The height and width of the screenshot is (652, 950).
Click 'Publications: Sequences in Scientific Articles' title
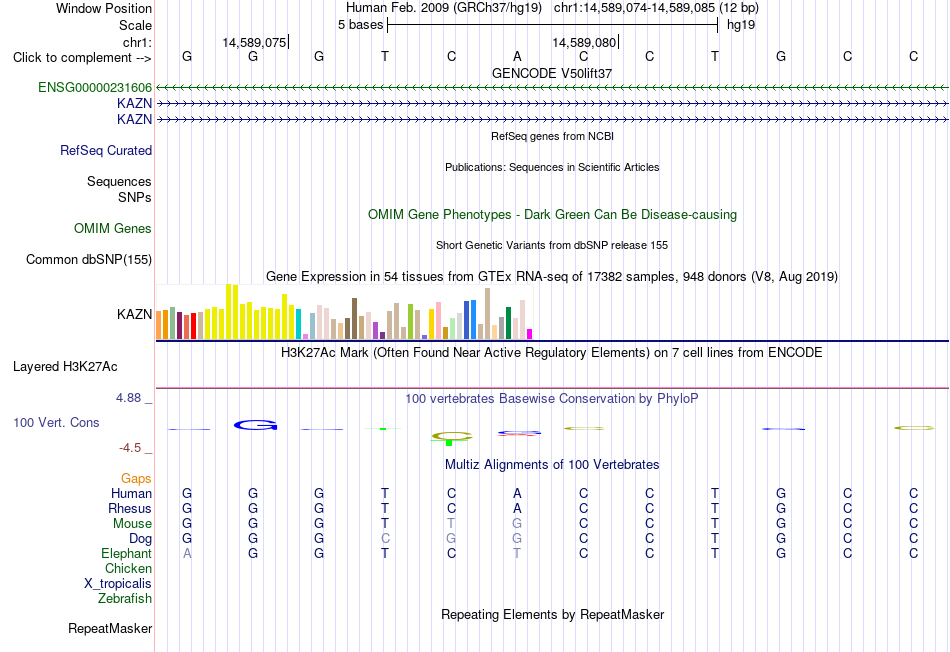coord(552,167)
